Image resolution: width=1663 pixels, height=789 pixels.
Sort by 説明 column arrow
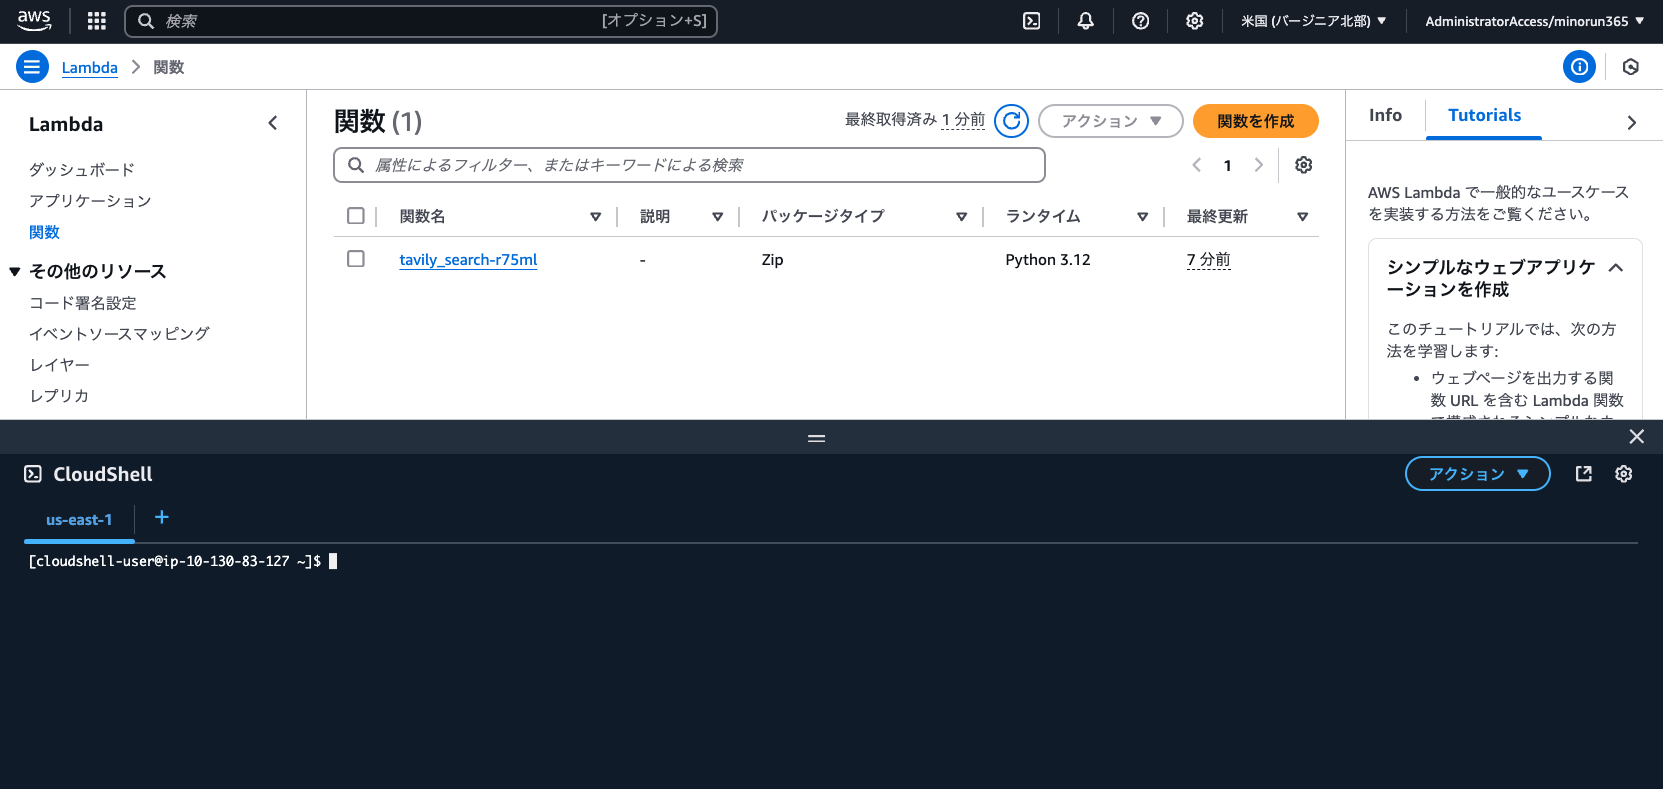tap(717, 217)
